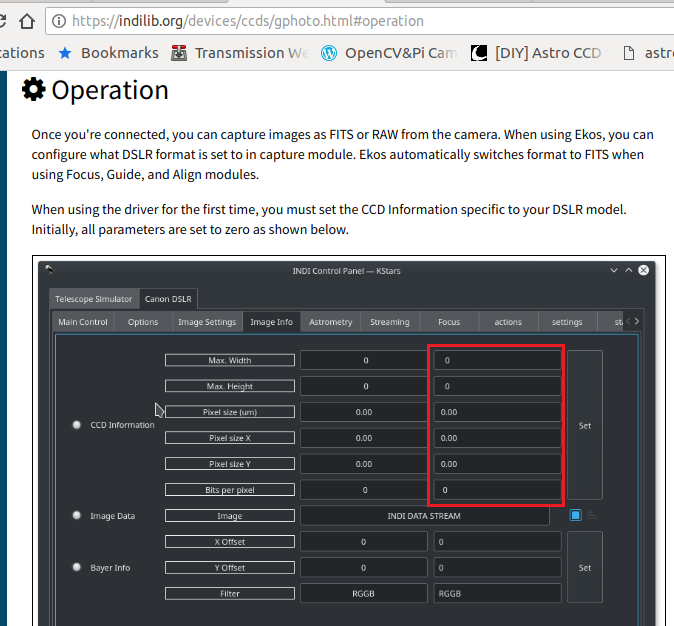
Task: Click the Pixel size Y label
Action: click(230, 464)
